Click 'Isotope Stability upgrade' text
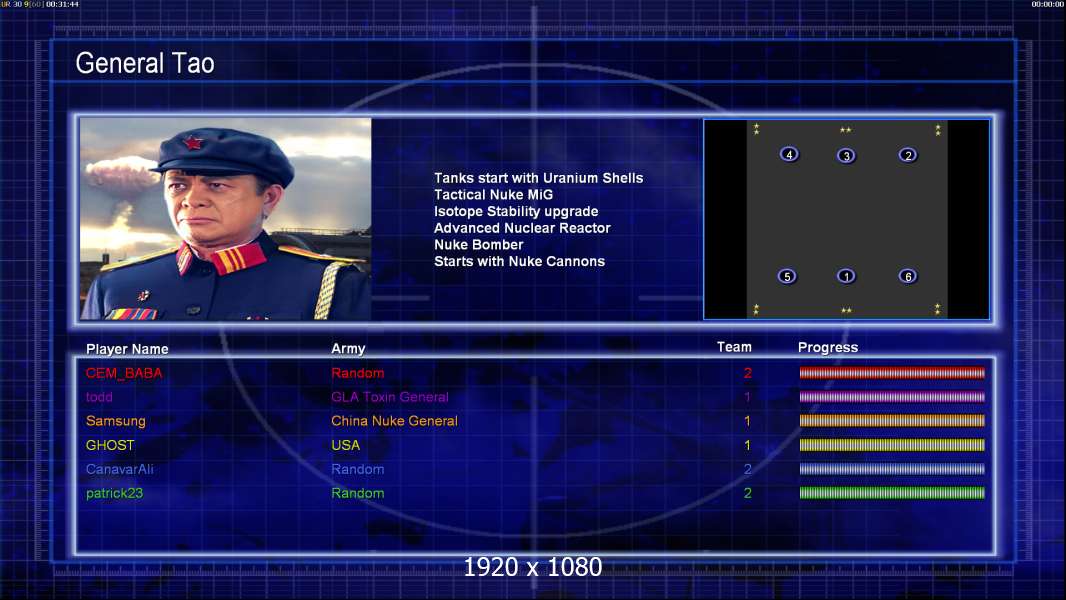Viewport: 1066px width, 600px height. point(516,211)
